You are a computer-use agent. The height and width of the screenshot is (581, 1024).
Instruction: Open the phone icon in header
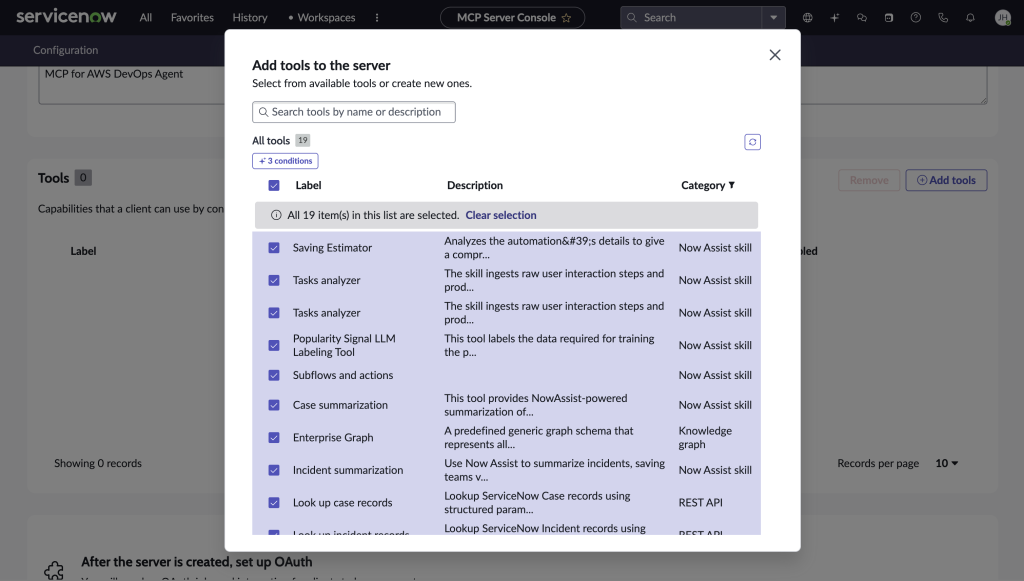tap(943, 18)
